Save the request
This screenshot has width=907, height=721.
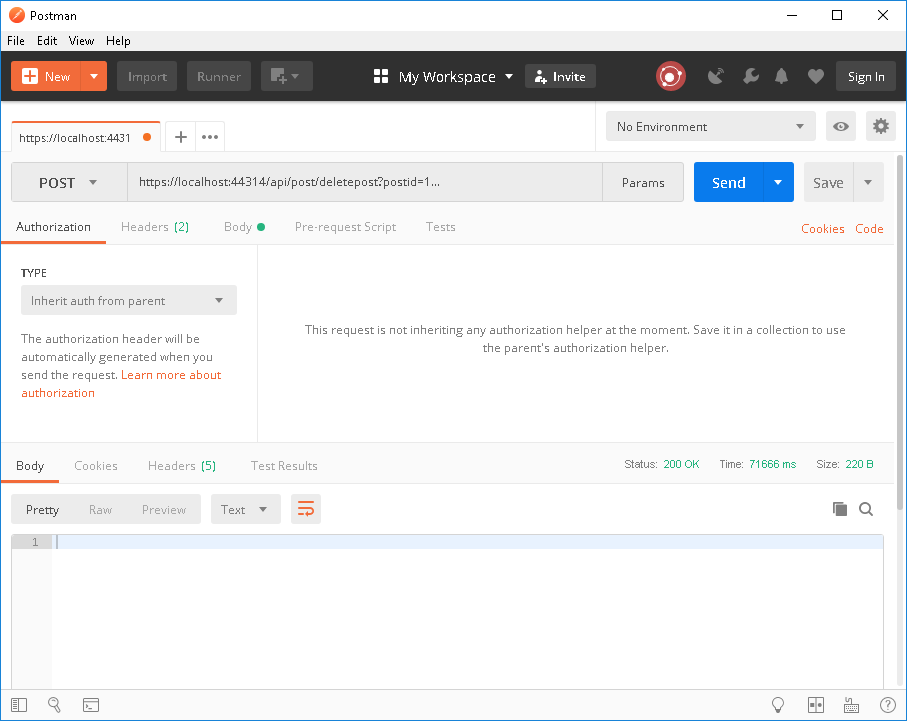pyautogui.click(x=828, y=182)
